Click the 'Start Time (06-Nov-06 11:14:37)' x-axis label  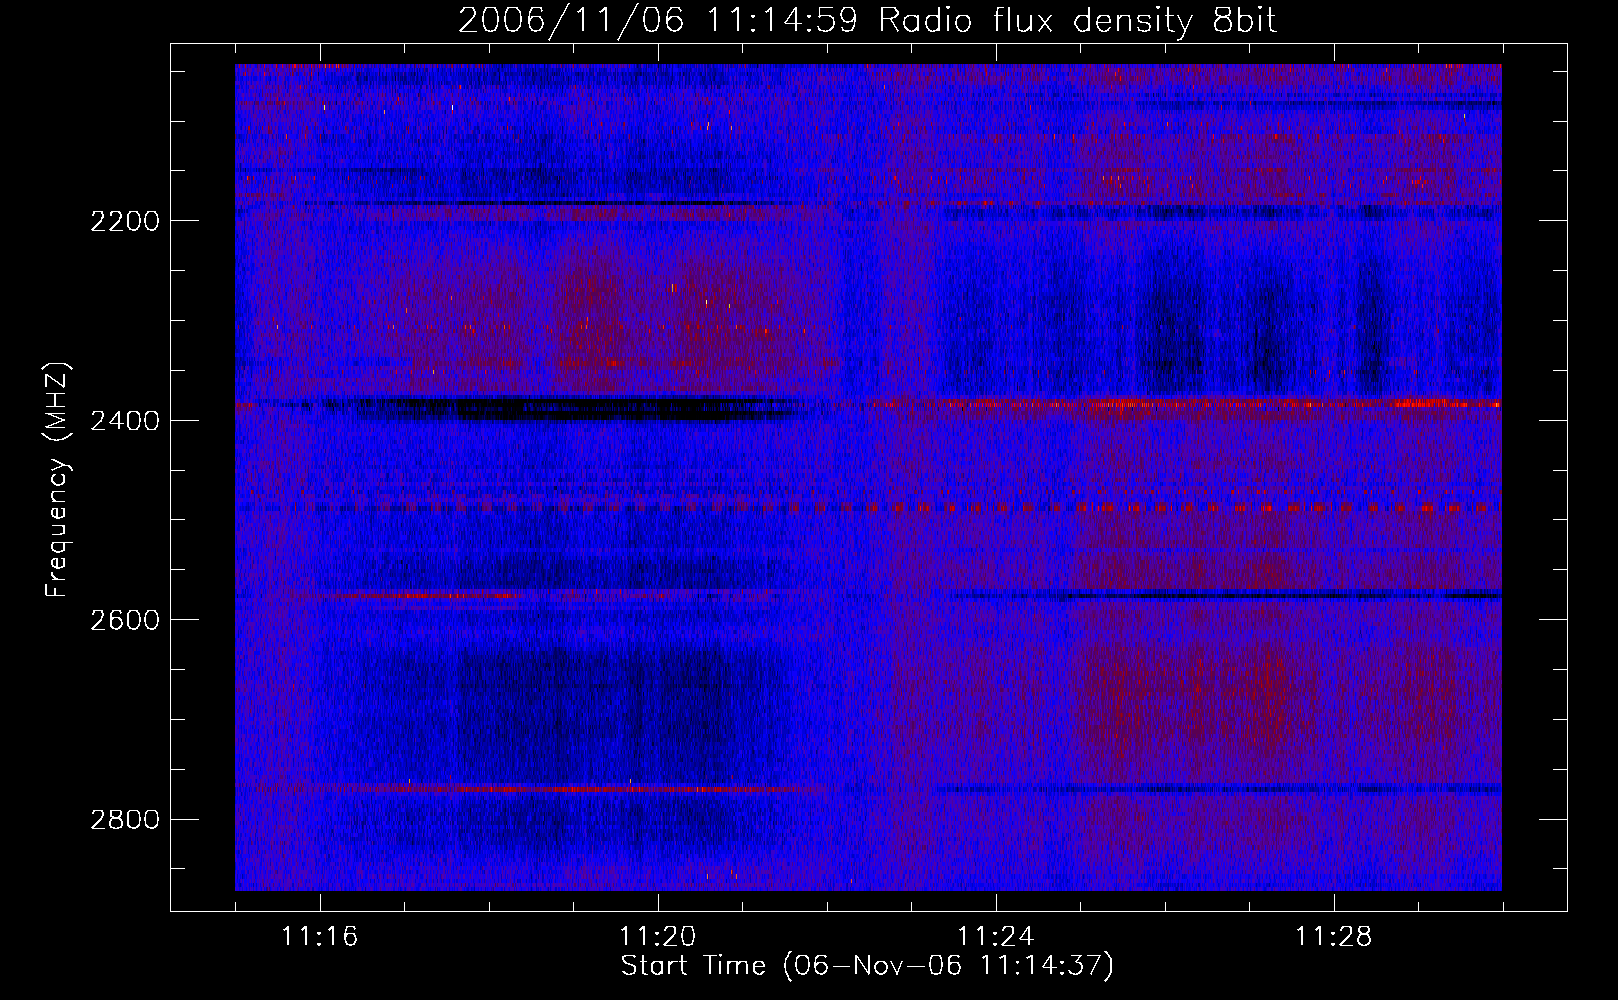click(x=867, y=966)
